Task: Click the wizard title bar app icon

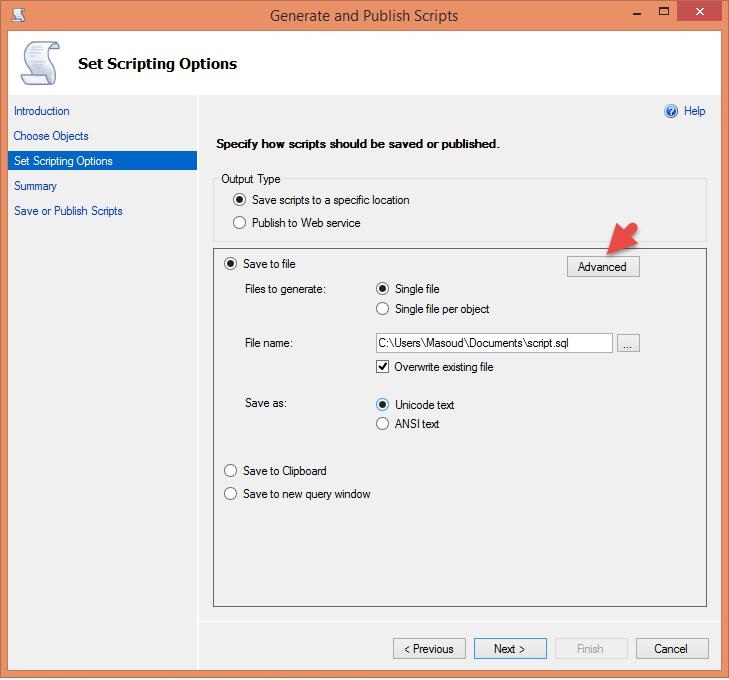Action: (x=18, y=15)
